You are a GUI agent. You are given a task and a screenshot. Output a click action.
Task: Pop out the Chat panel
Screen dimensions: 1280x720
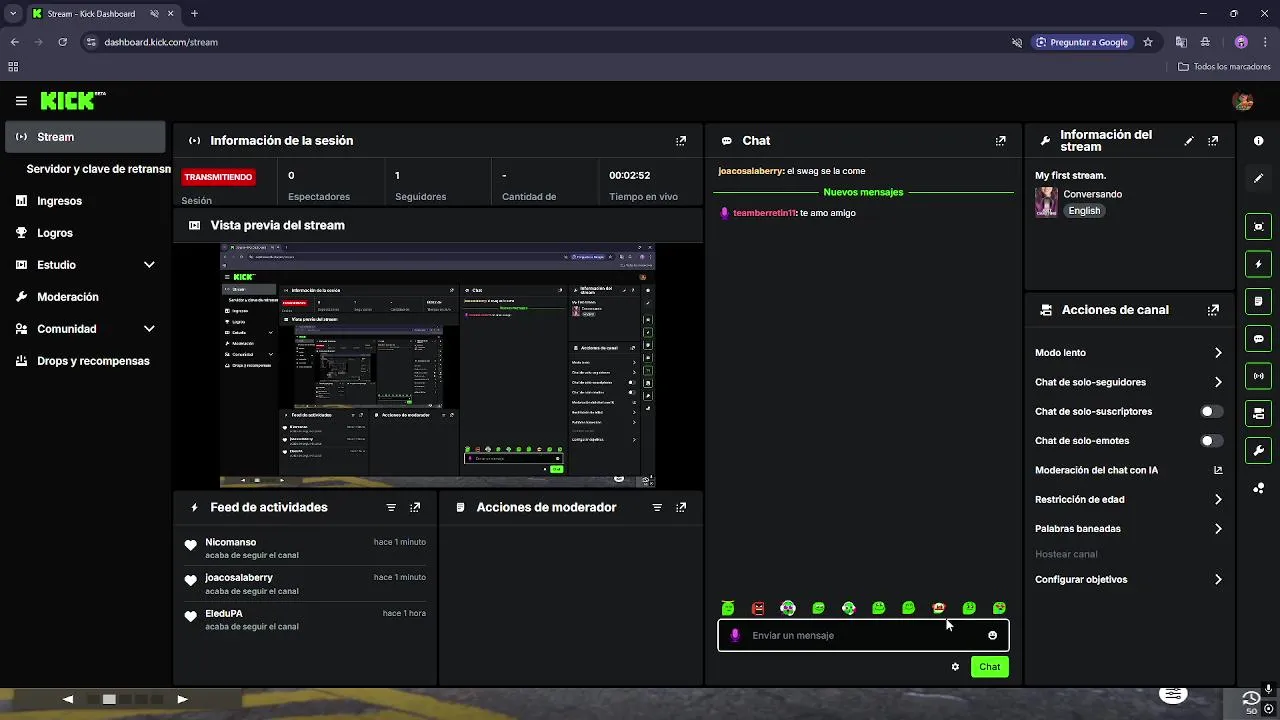coord(1001,141)
